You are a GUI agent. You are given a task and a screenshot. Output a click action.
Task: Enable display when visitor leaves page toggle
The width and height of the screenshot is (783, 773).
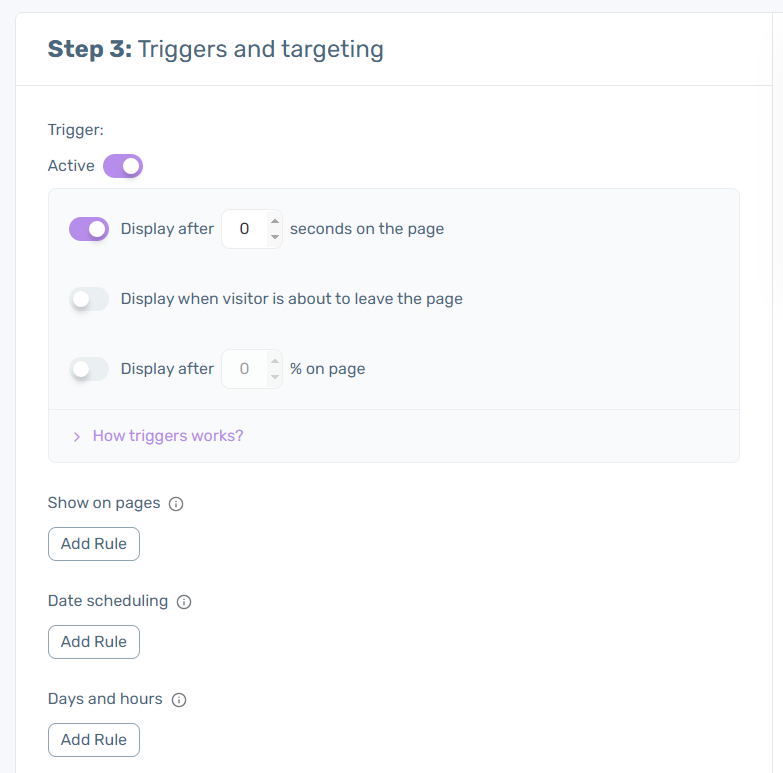[89, 299]
